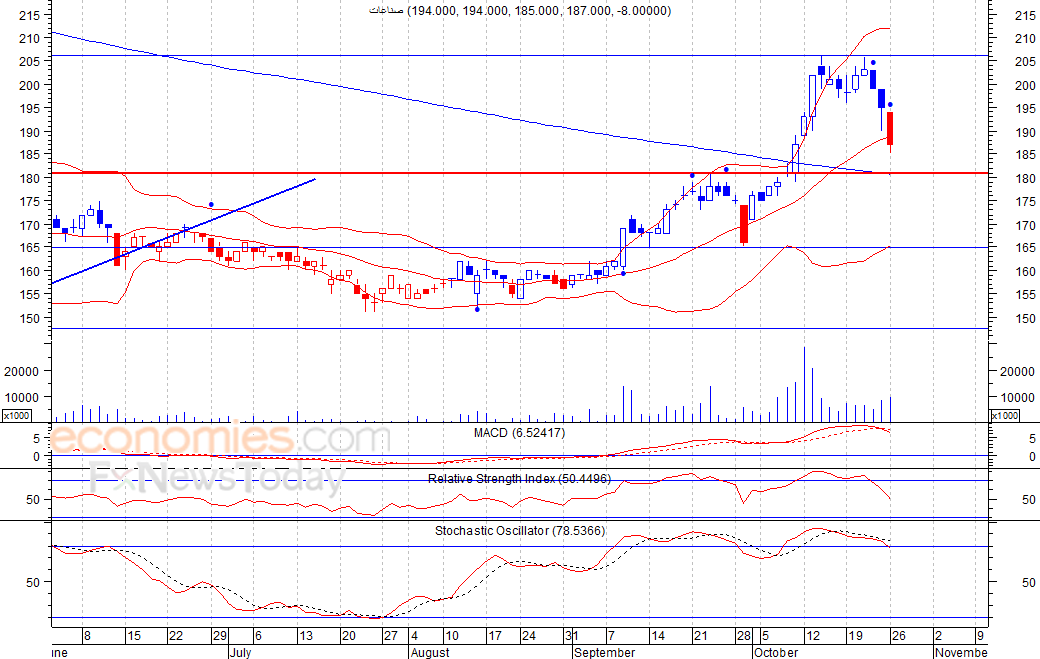1040x659 pixels.
Task: Pick the November label on the date axis
Action: (x=962, y=652)
